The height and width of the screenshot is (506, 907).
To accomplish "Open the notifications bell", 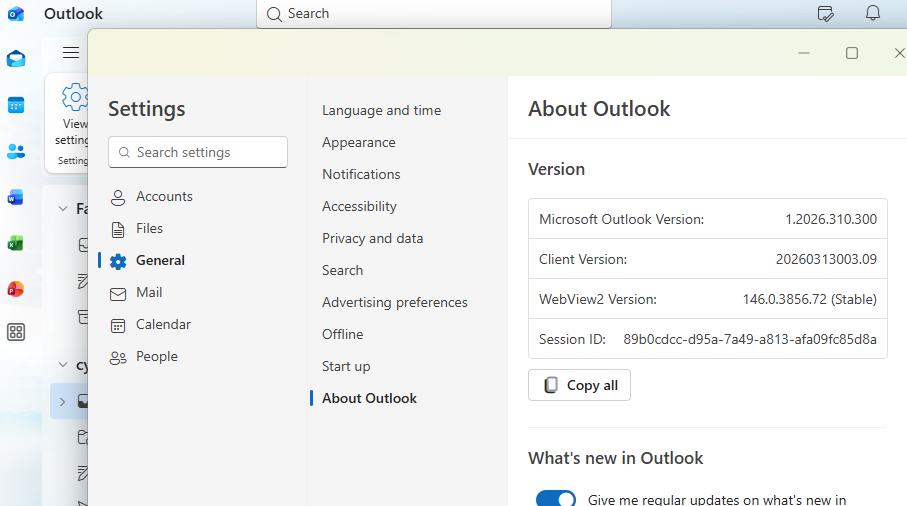I will point(873,13).
